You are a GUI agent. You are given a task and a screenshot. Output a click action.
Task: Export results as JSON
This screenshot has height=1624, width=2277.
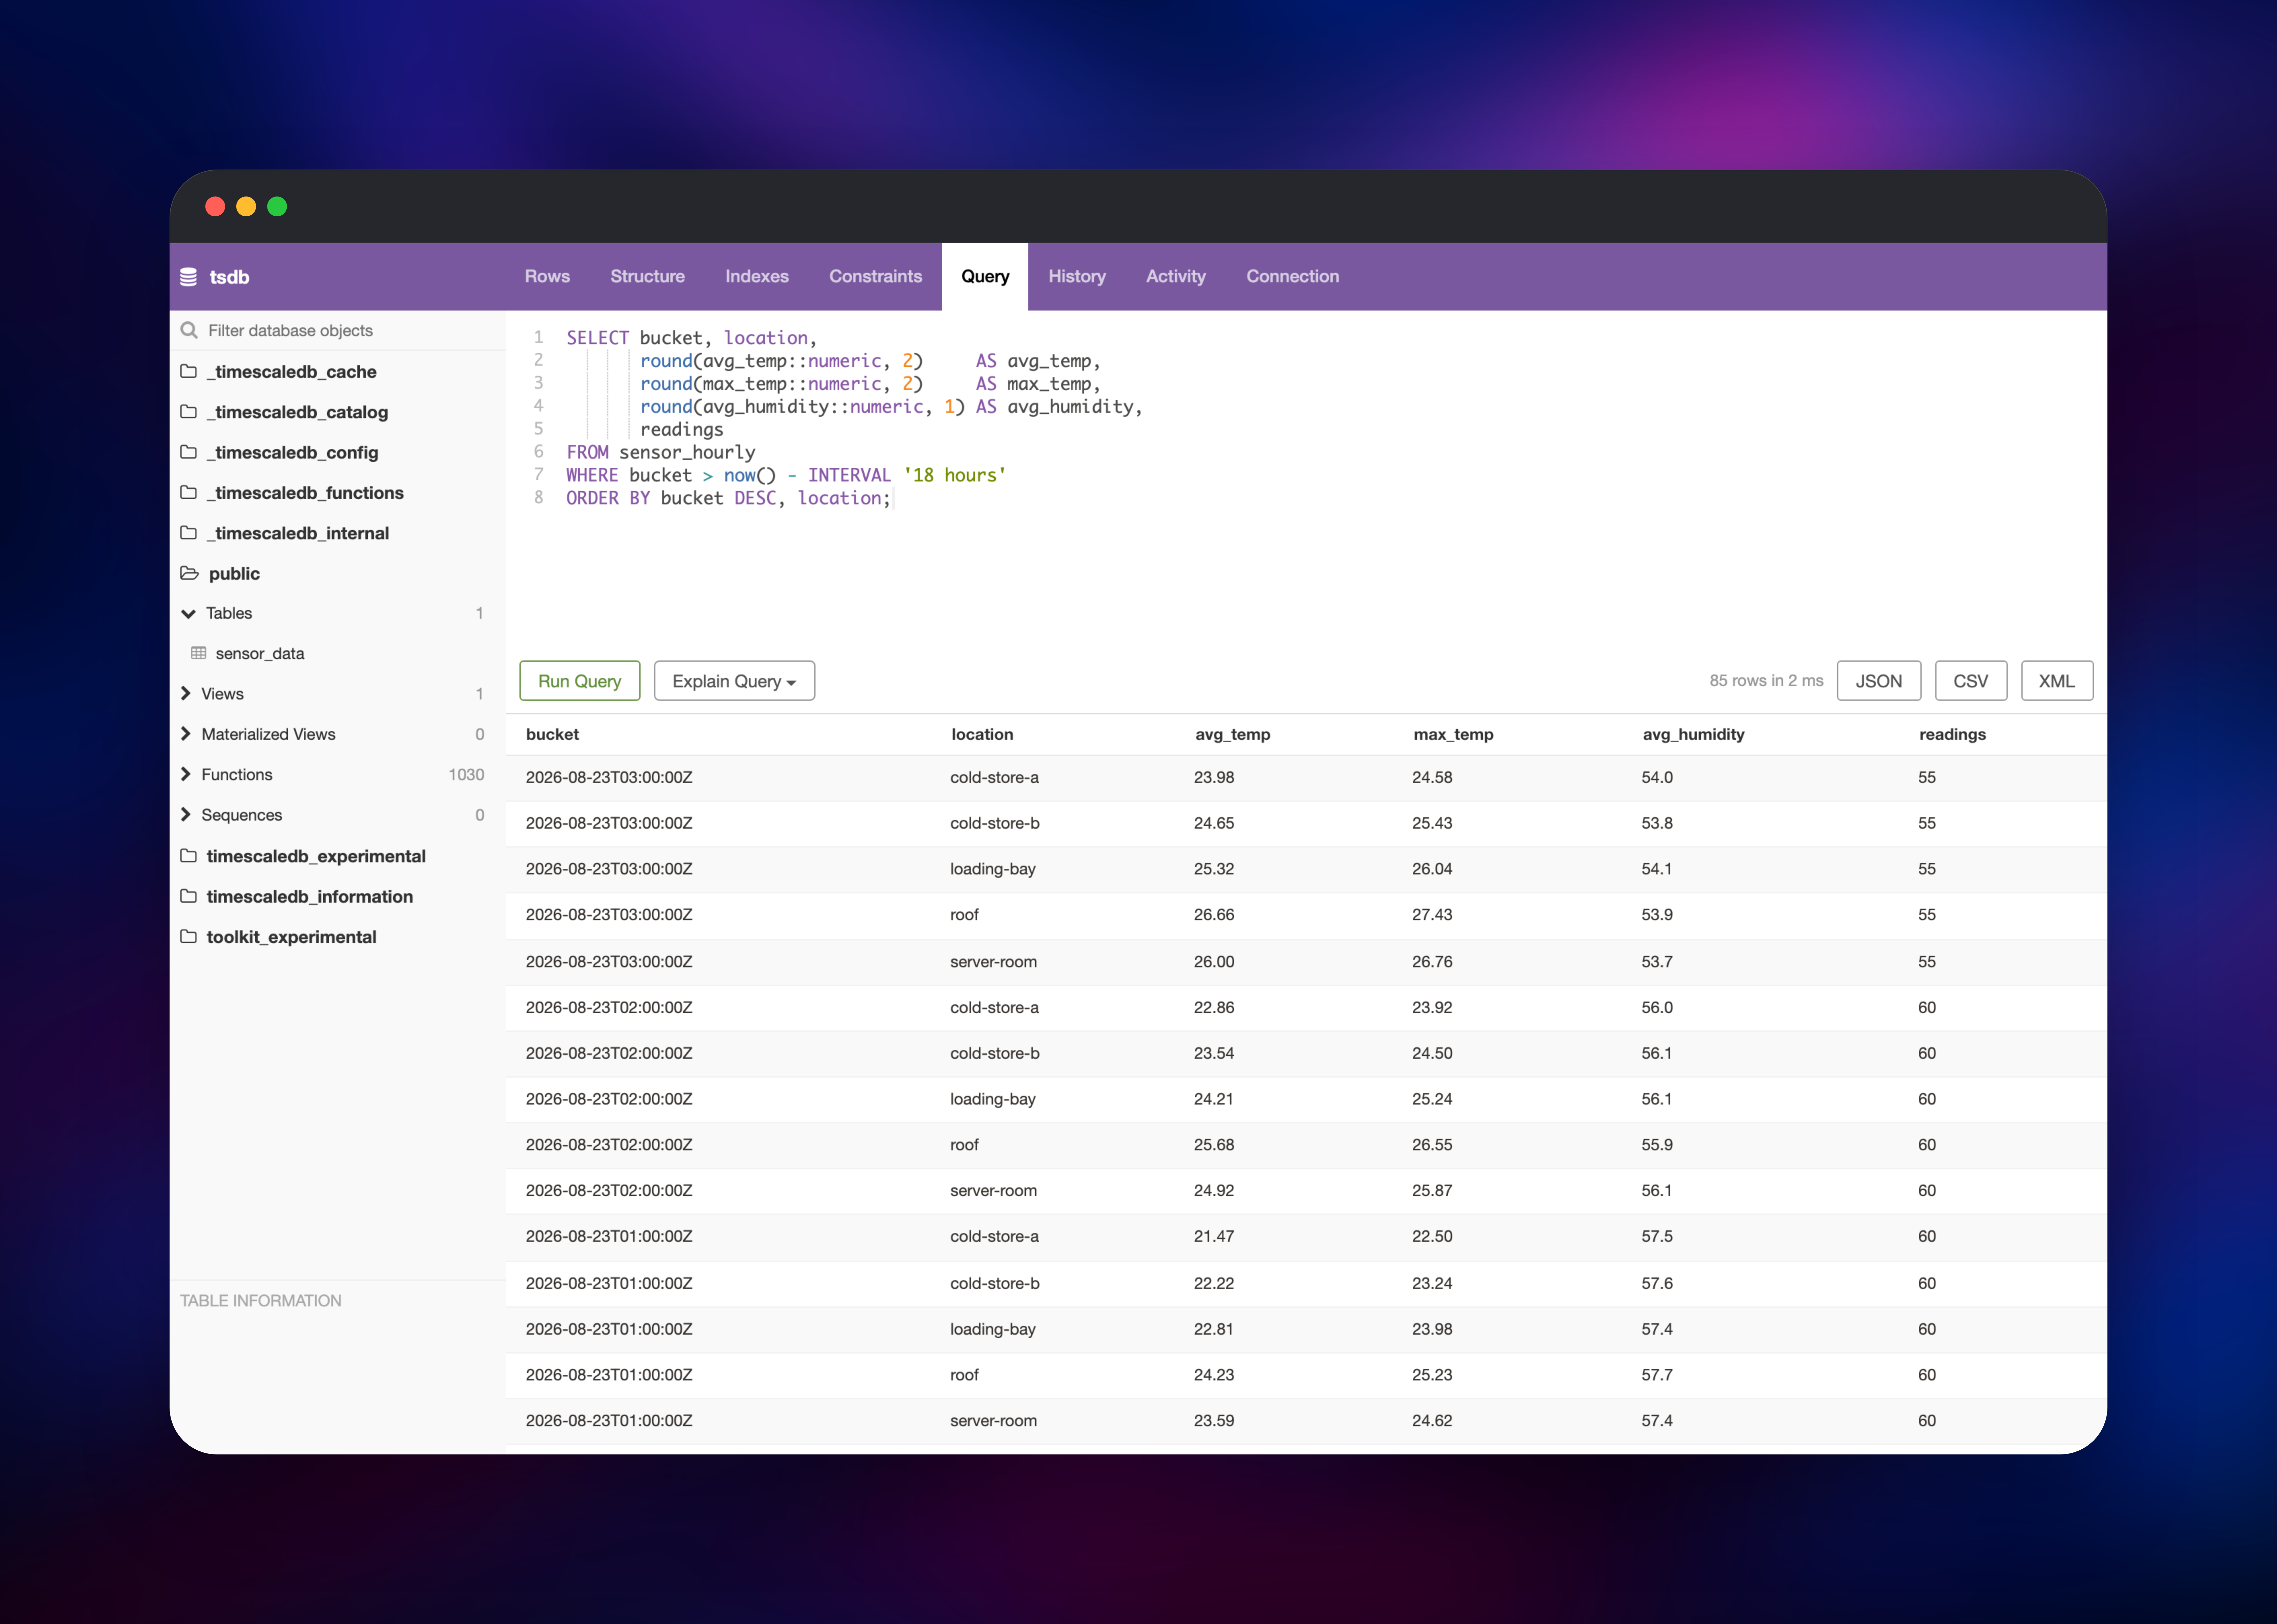pos(1879,681)
